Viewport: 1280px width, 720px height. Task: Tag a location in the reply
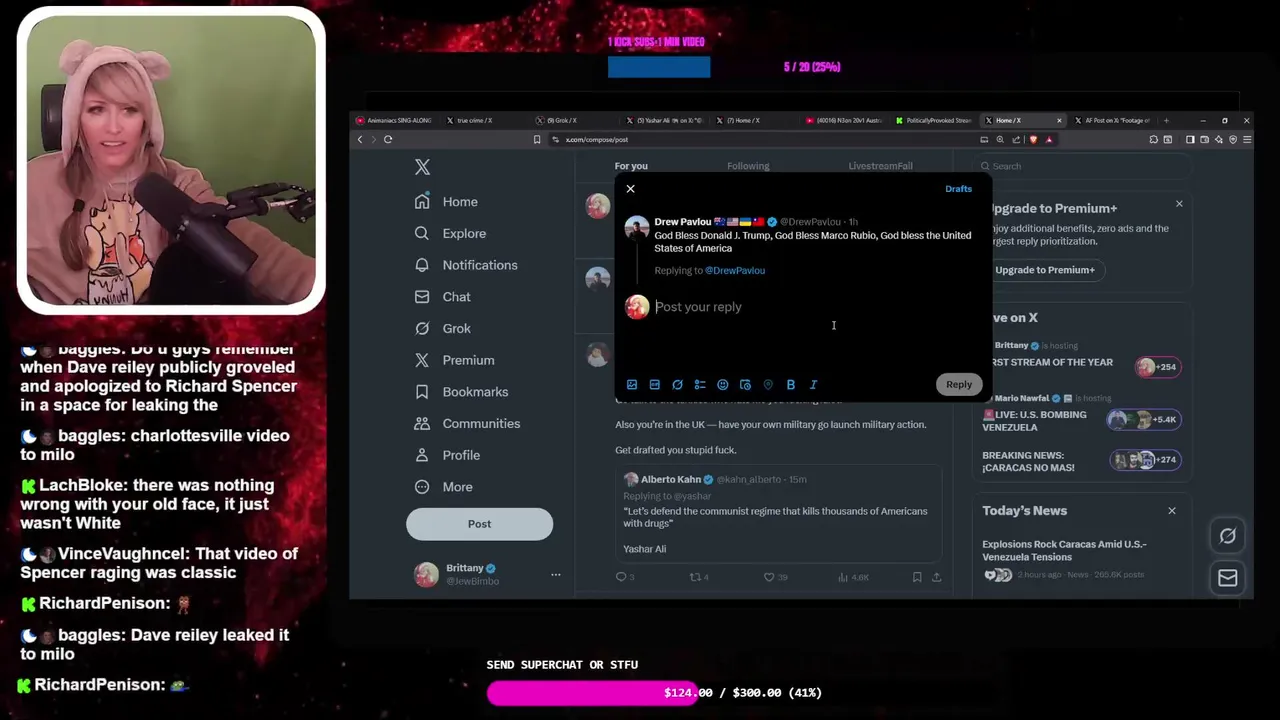pyautogui.click(x=768, y=385)
